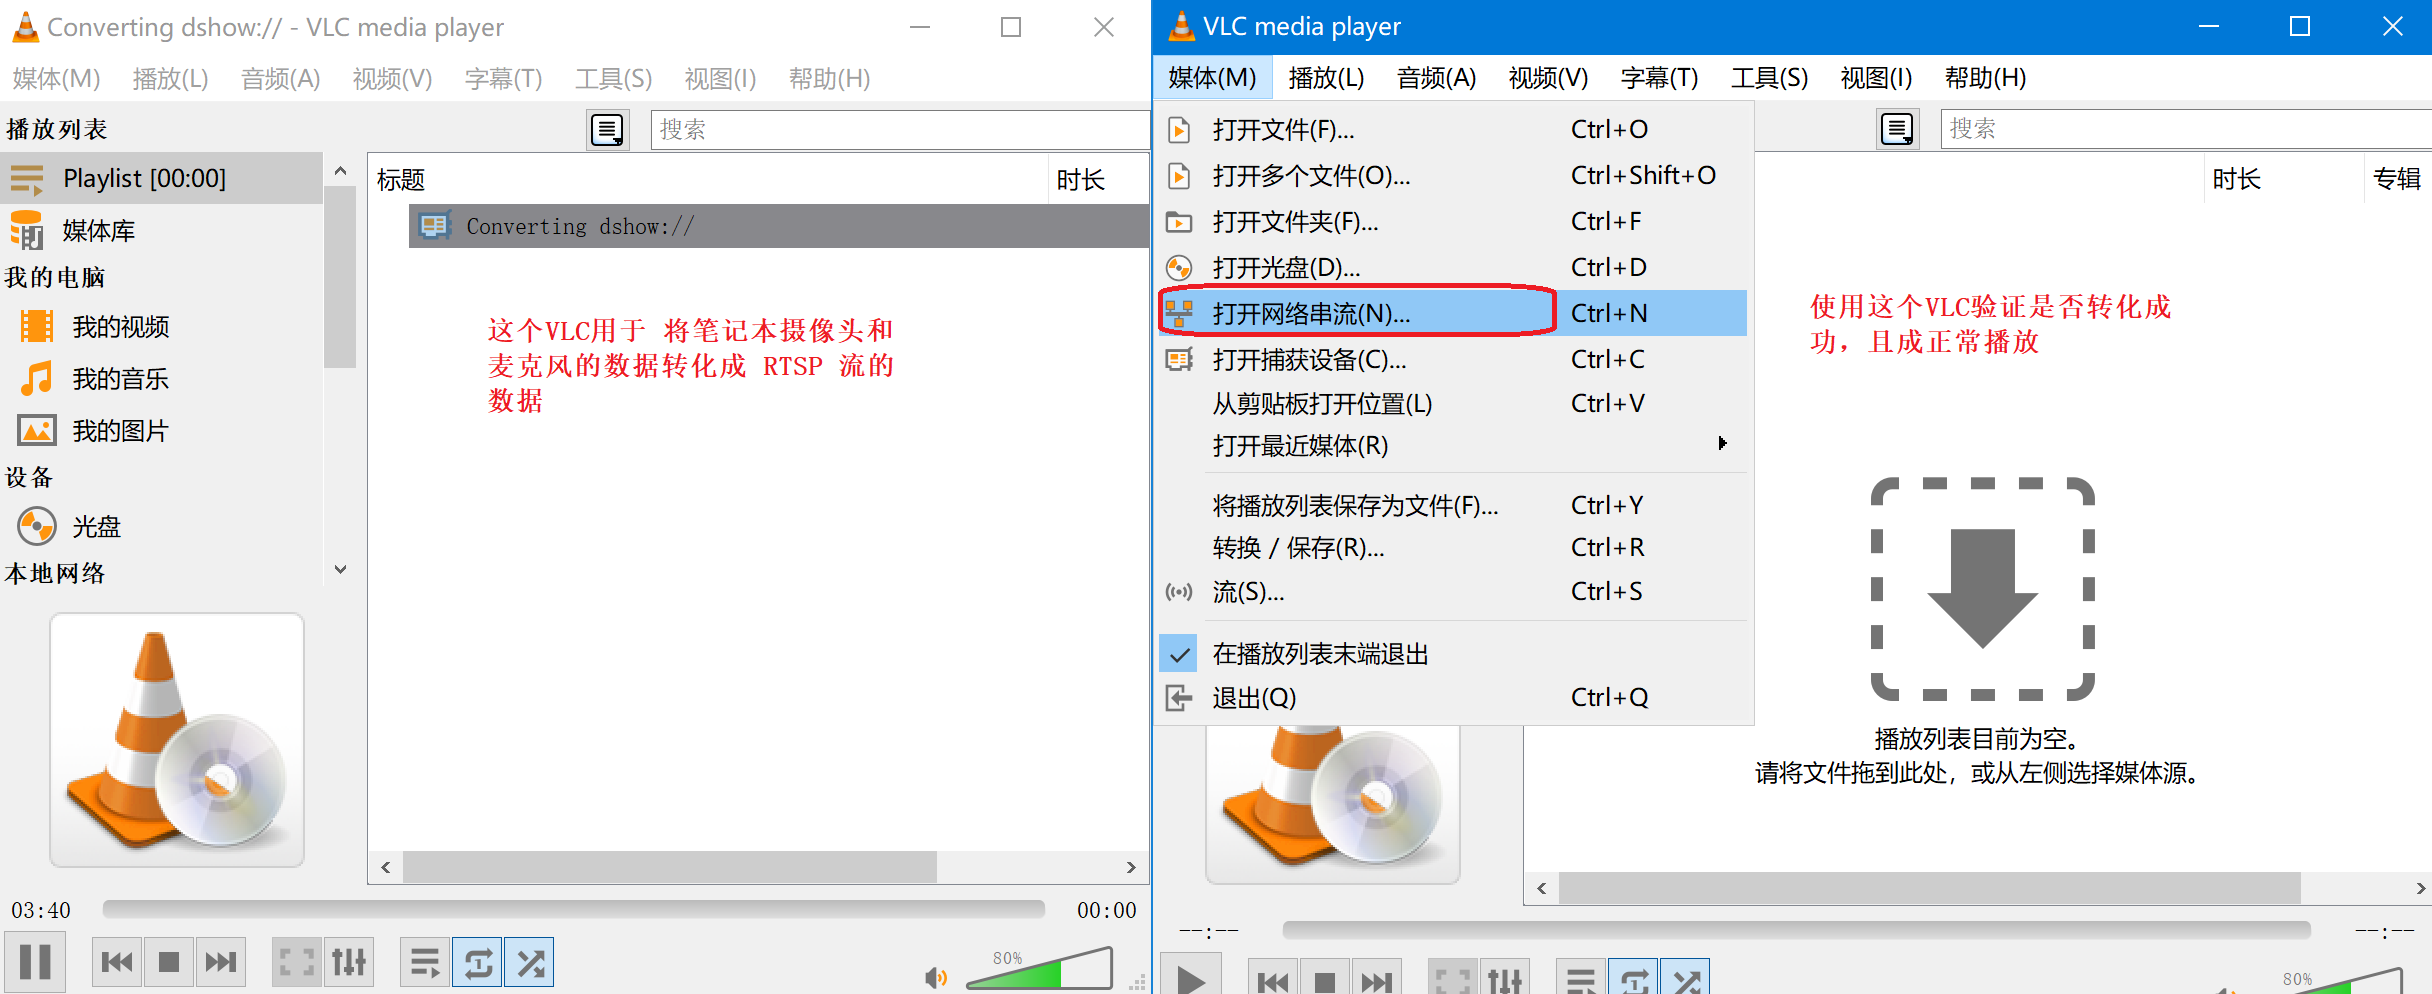The image size is (2432, 994).
Task: Select Playlist [00:00] in the sidebar
Action: pos(162,178)
